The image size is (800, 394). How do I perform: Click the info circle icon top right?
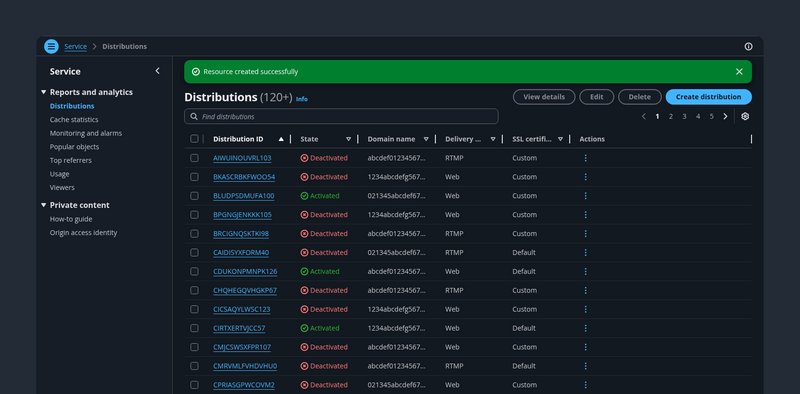[748, 46]
